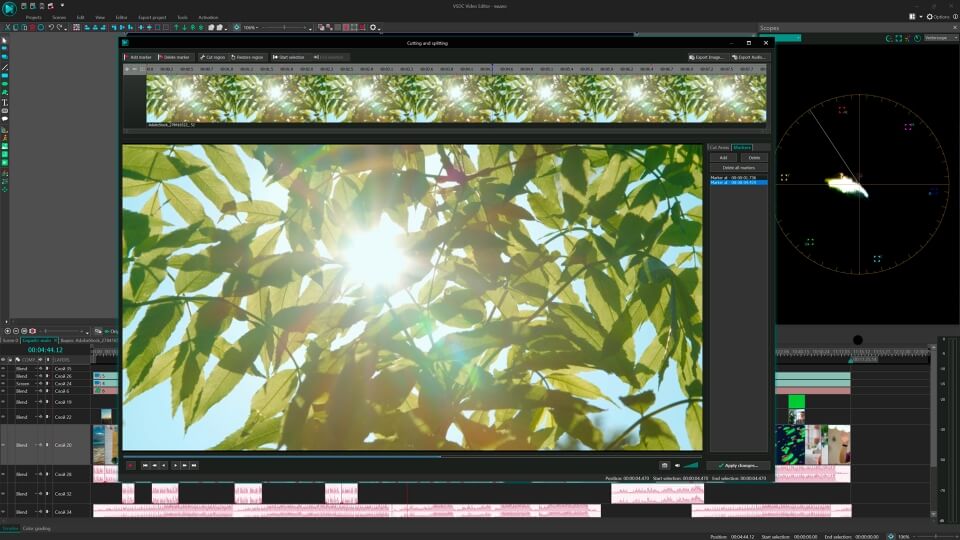Open the Vectorscope type dropdown
Image resolution: width=960 pixels, height=540 pixels.
point(937,38)
